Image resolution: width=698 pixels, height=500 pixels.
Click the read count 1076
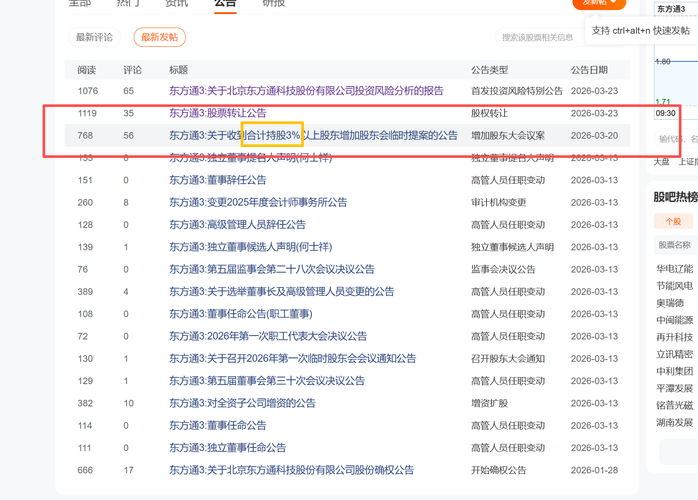coord(88,91)
